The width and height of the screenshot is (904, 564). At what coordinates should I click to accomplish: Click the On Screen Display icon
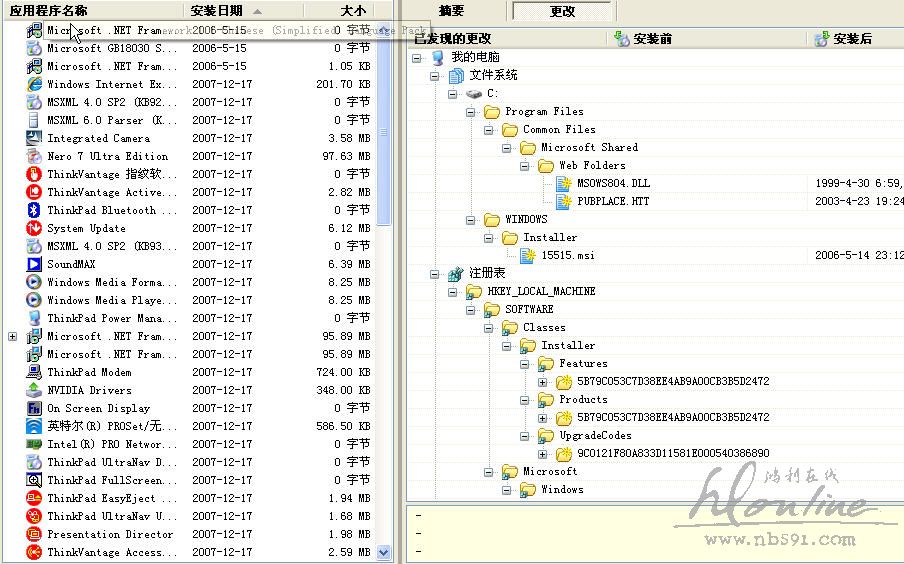click(x=34, y=408)
